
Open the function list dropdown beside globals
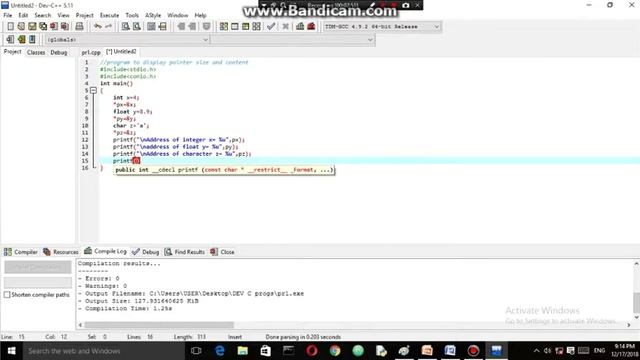pyautogui.click(x=293, y=40)
